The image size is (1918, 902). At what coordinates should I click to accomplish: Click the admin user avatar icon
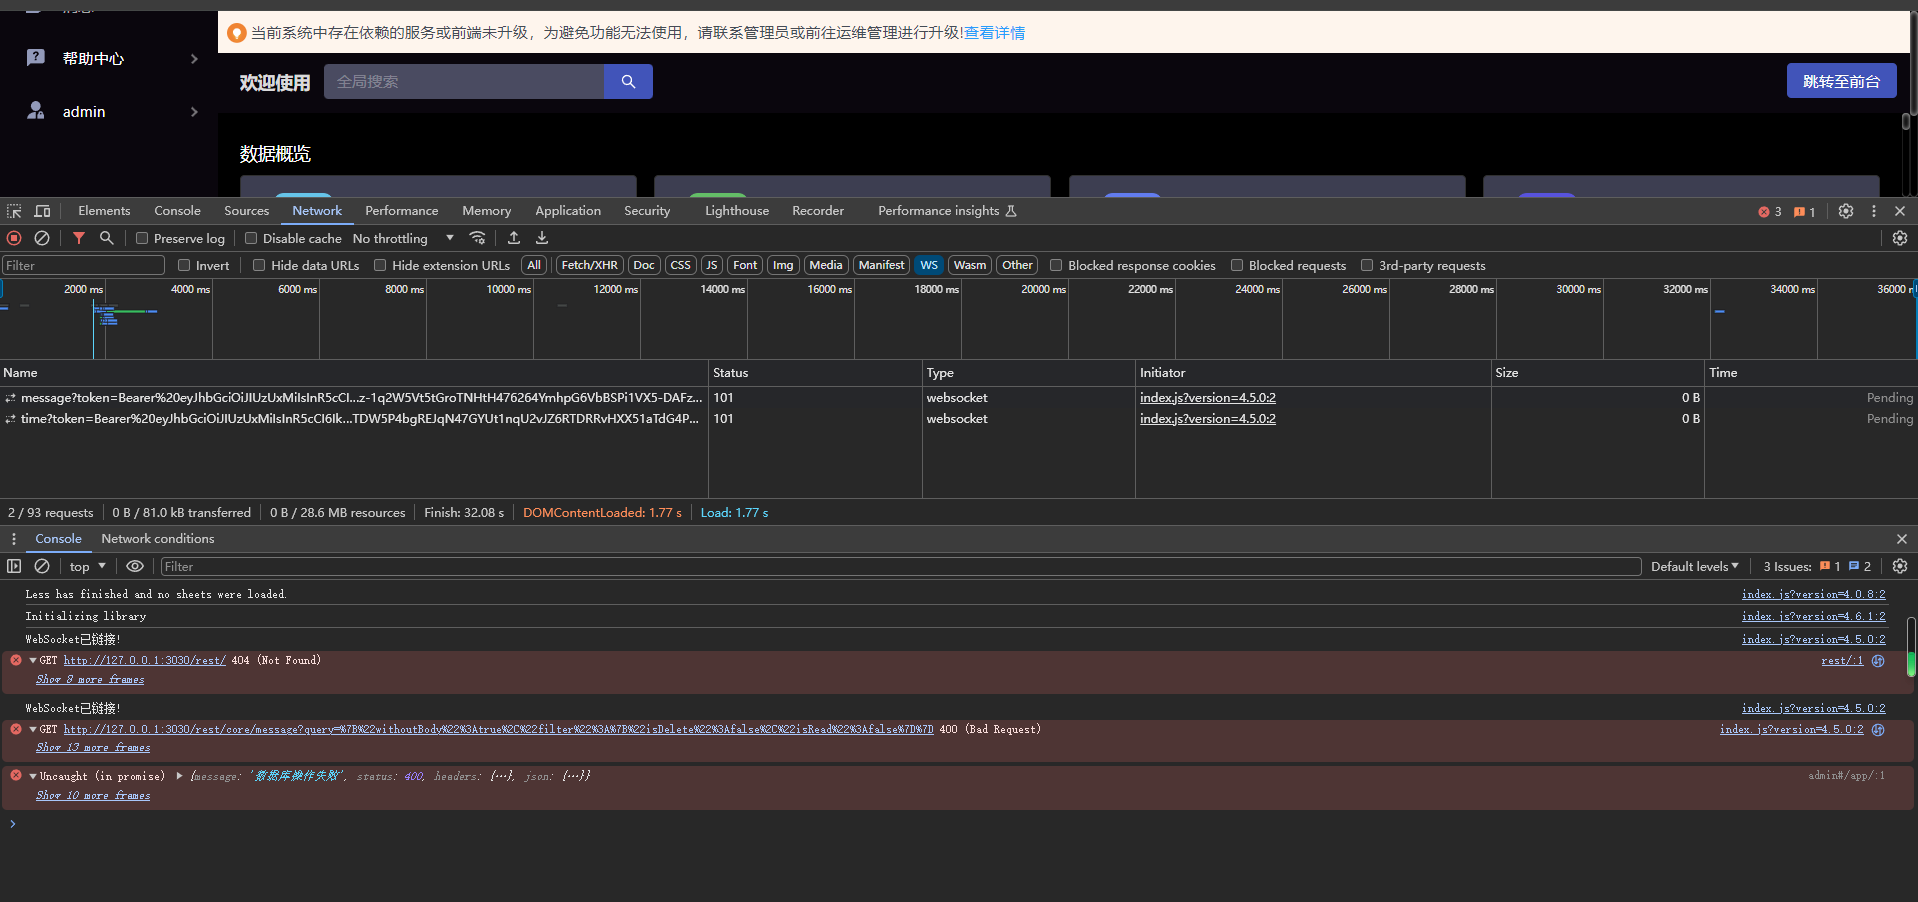click(36, 110)
